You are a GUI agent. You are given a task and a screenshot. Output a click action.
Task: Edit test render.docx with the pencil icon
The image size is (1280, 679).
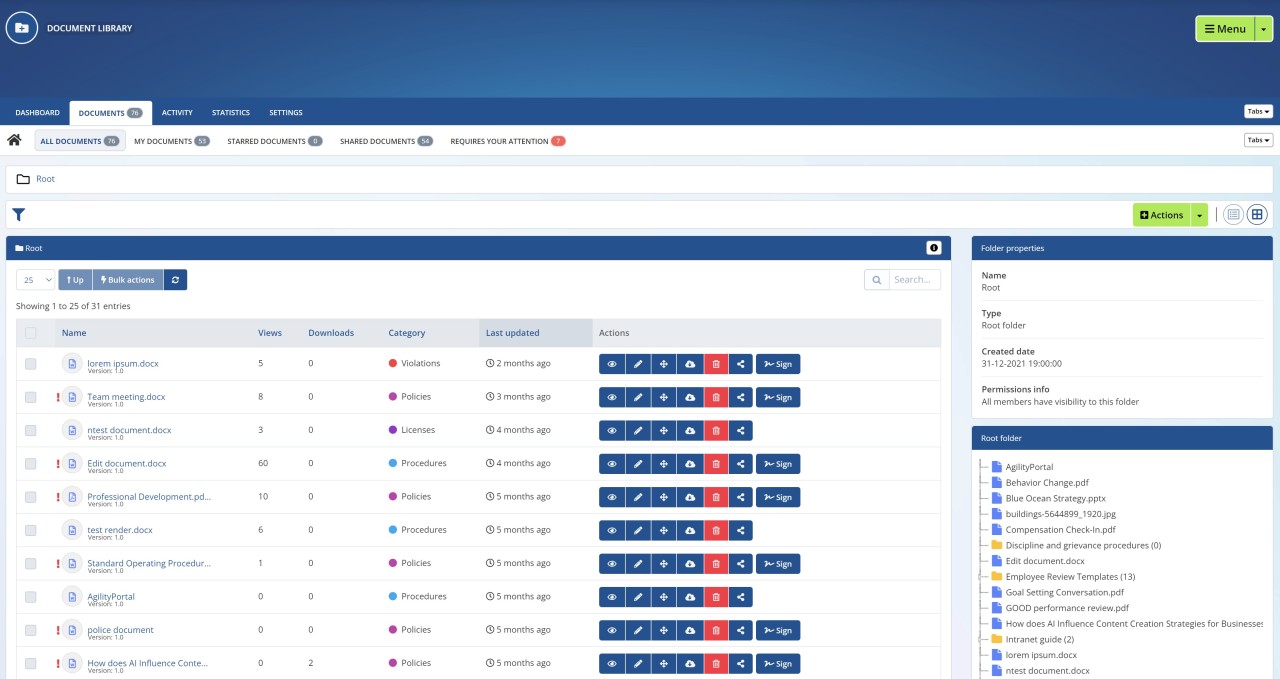638,530
